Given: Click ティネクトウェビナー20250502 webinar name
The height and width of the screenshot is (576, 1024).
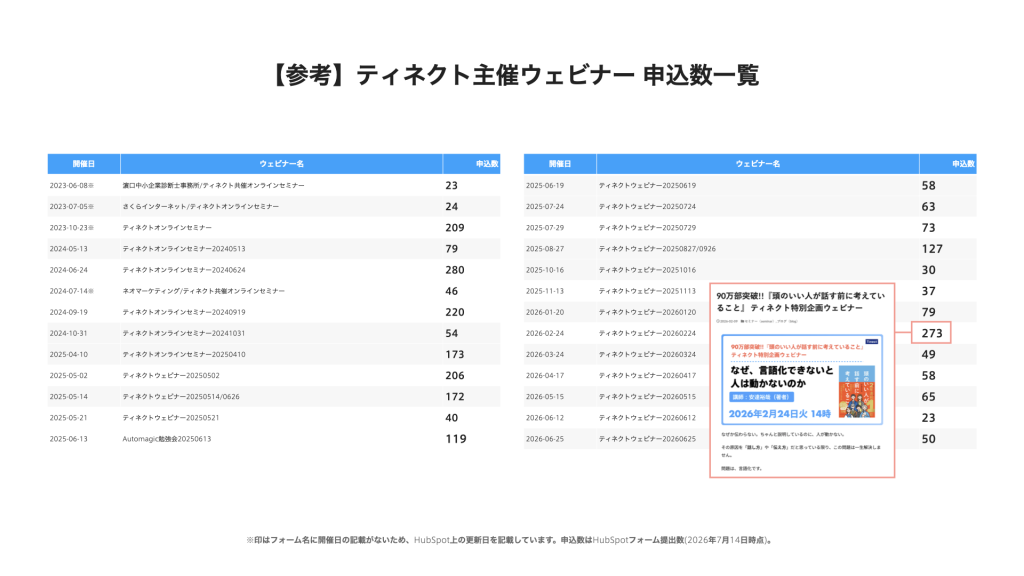Looking at the screenshot, I should 171,376.
